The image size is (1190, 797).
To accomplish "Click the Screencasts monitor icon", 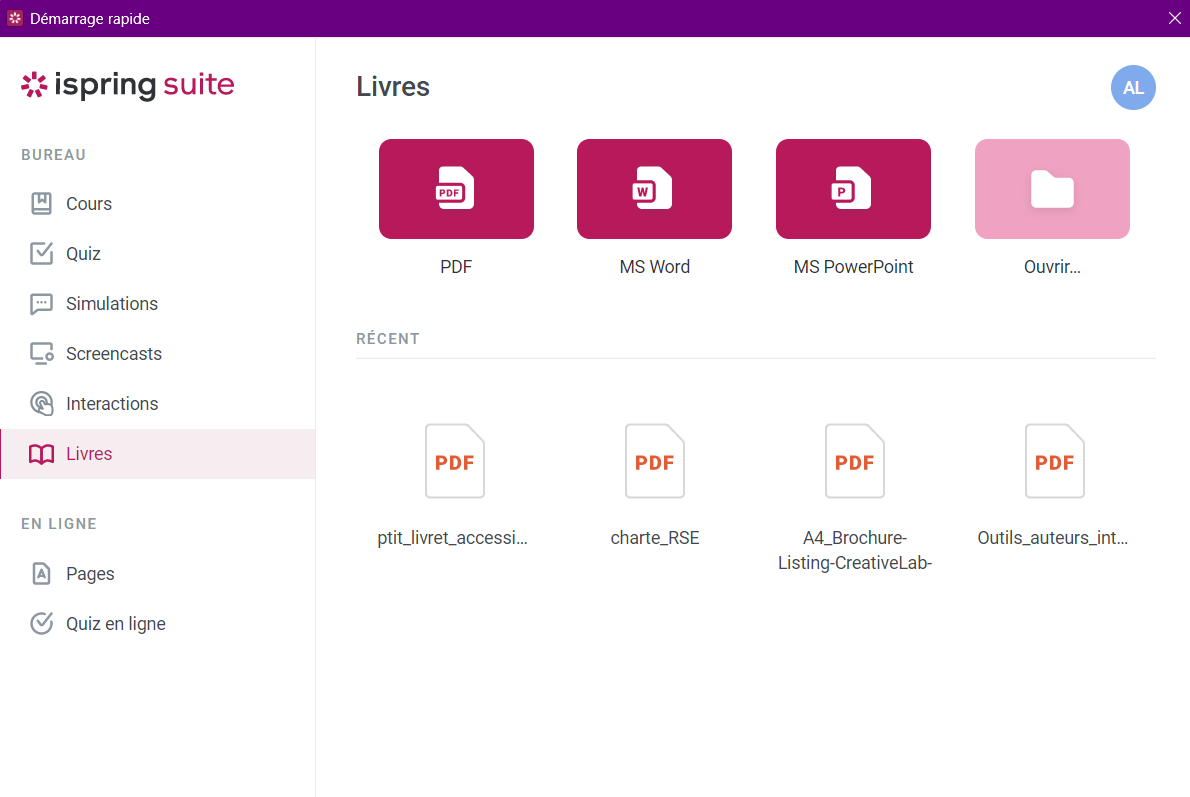I will 41,354.
